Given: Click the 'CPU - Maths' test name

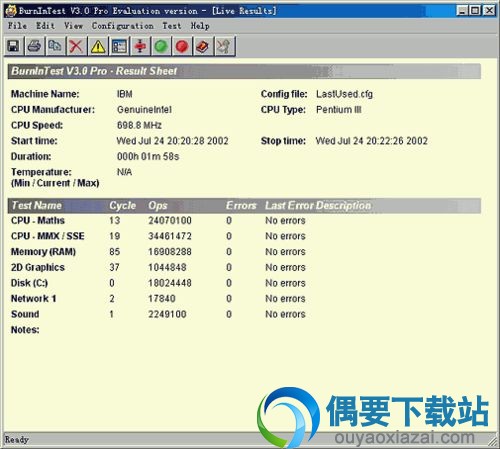Looking at the screenshot, I should [x=38, y=220].
